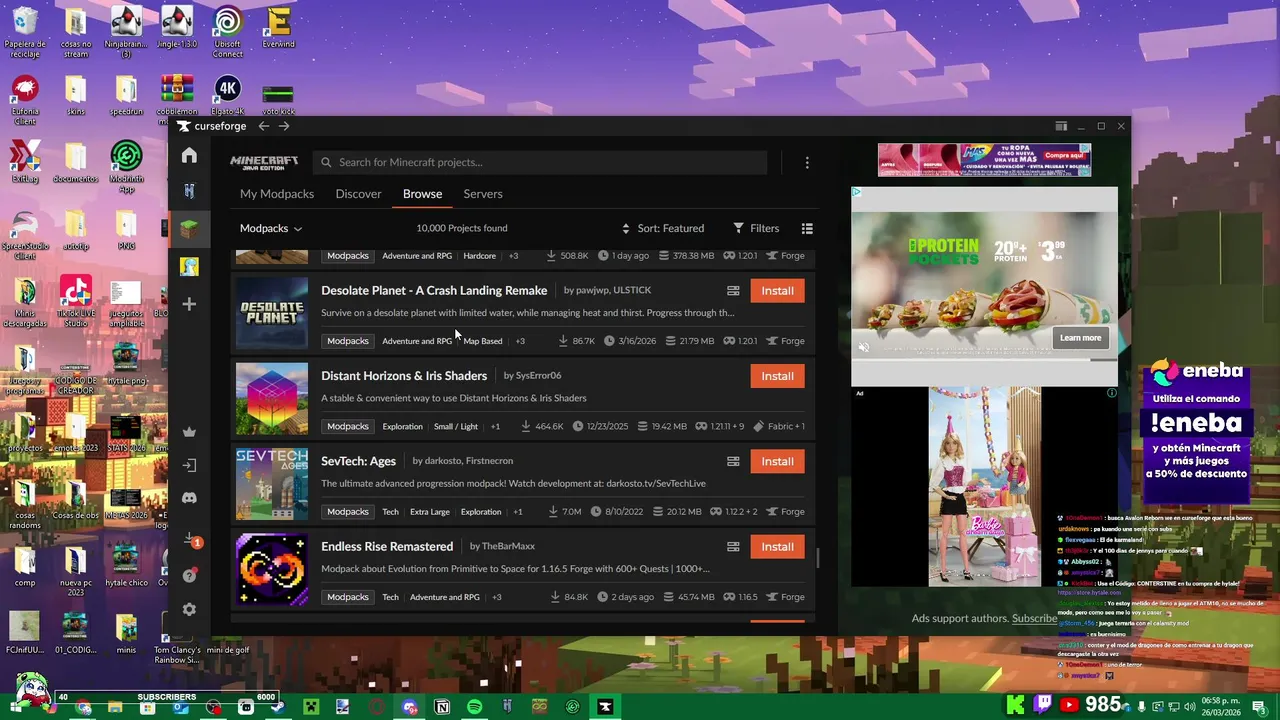This screenshot has height=720, width=1280.
Task: Open the Distant Horizons thumbnail
Action: click(272, 398)
